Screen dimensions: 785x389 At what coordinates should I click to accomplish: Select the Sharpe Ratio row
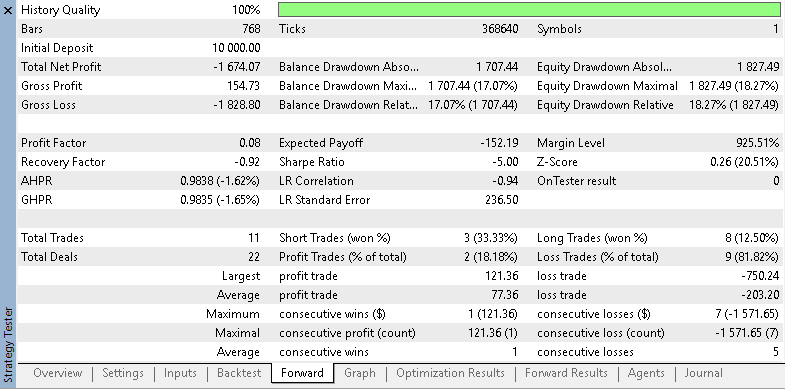pos(399,162)
